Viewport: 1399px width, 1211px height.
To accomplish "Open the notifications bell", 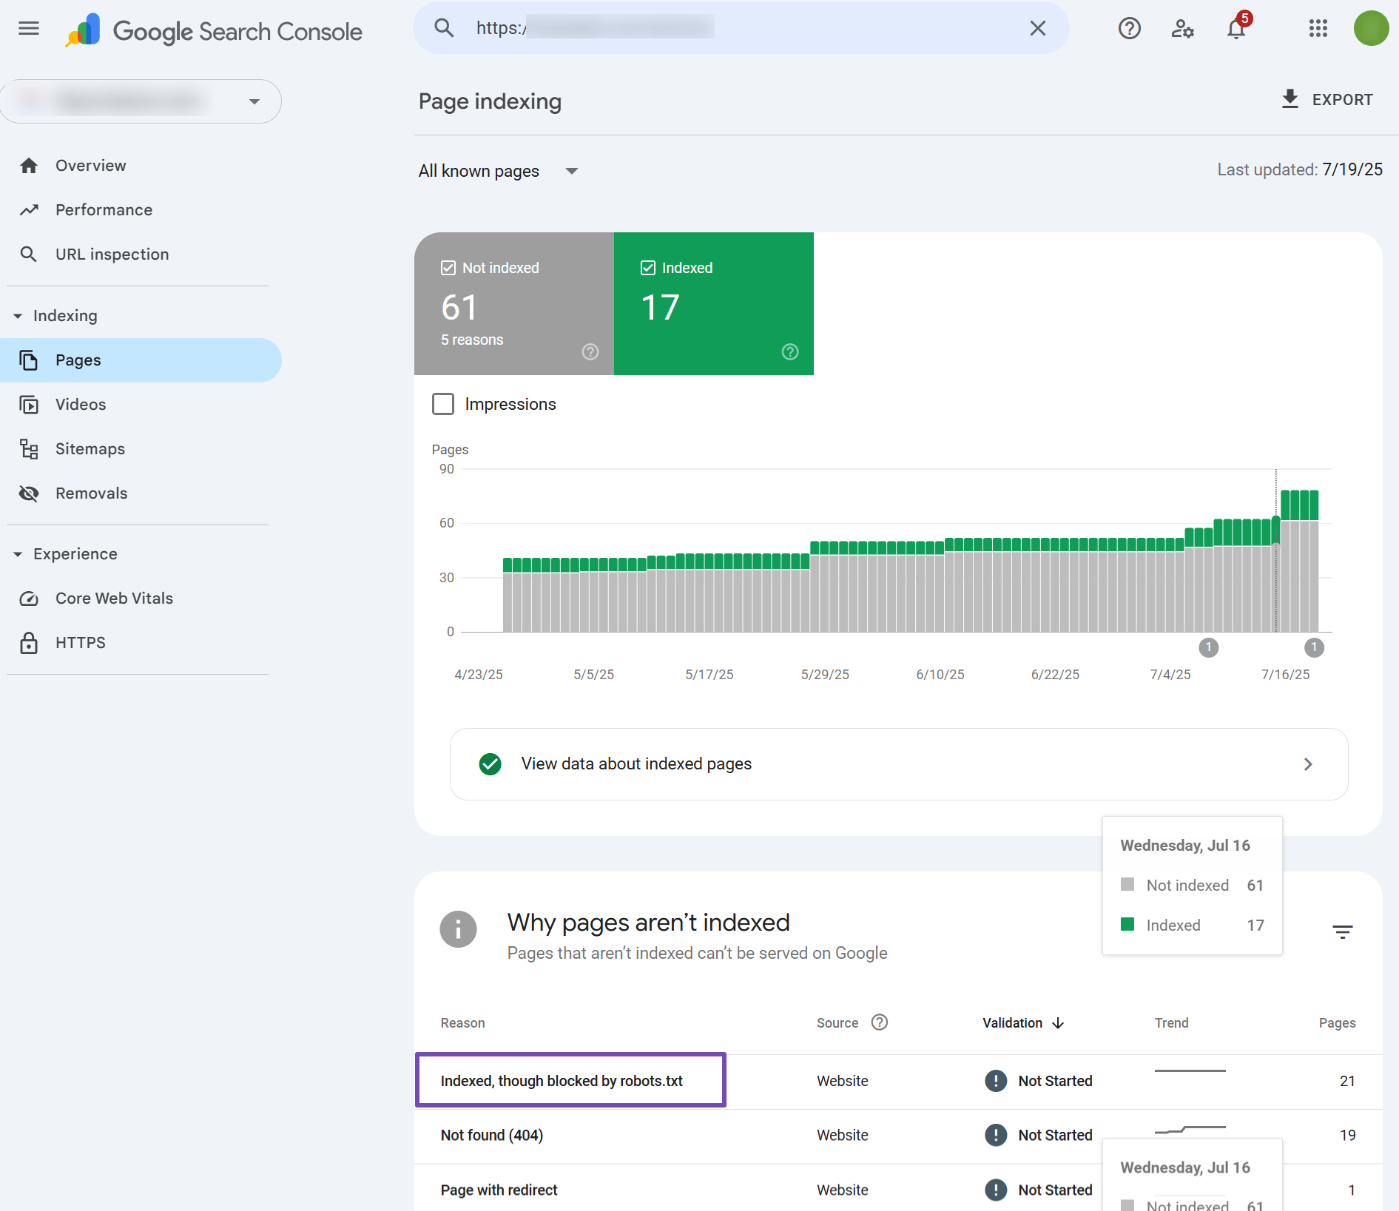I will pyautogui.click(x=1236, y=28).
